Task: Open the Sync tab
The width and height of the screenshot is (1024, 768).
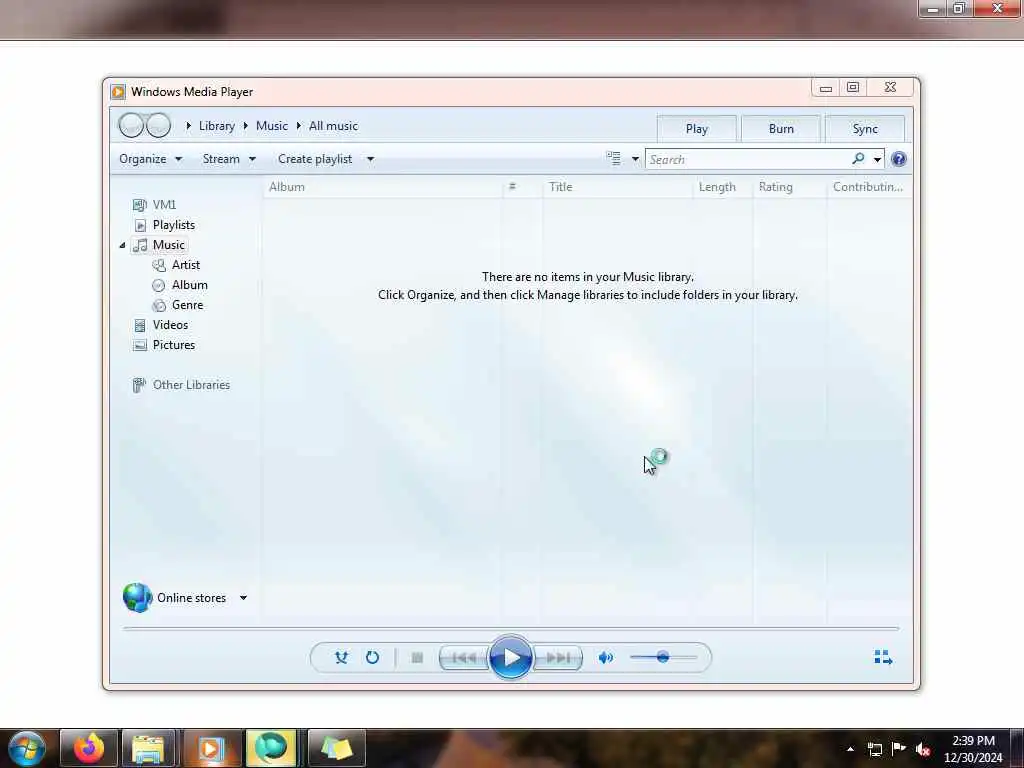Action: click(865, 129)
